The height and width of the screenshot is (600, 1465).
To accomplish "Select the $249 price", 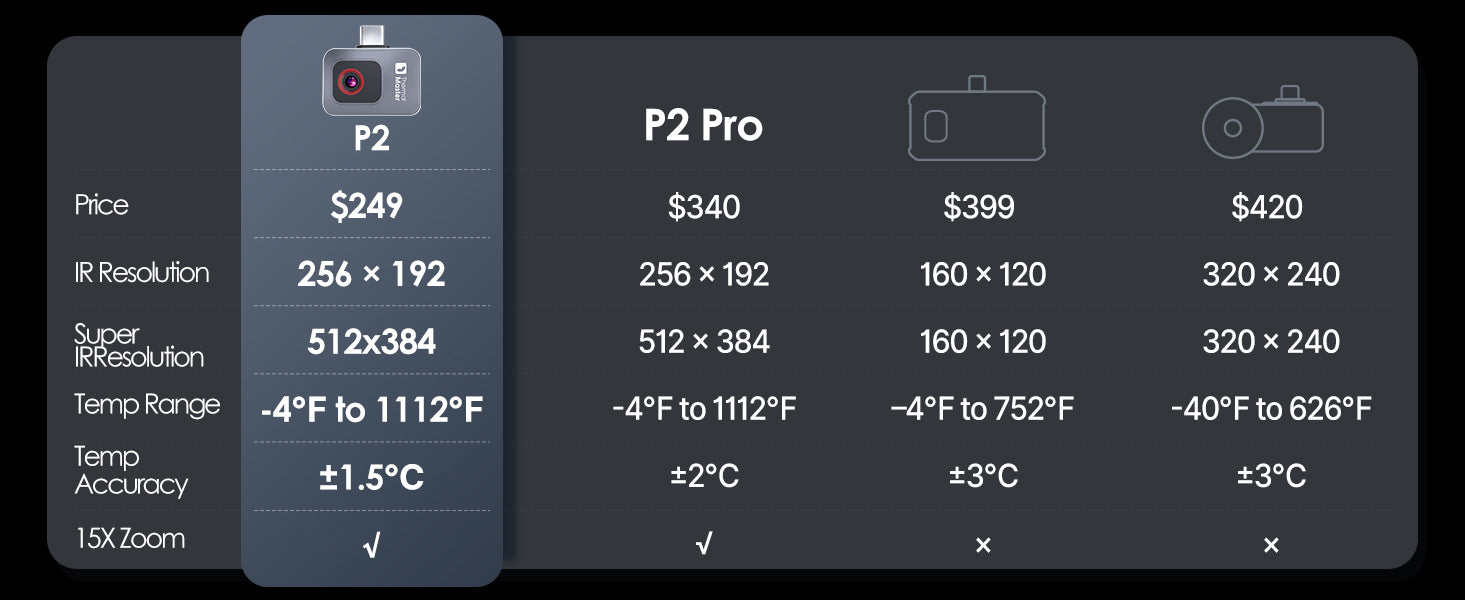I will tap(367, 205).
